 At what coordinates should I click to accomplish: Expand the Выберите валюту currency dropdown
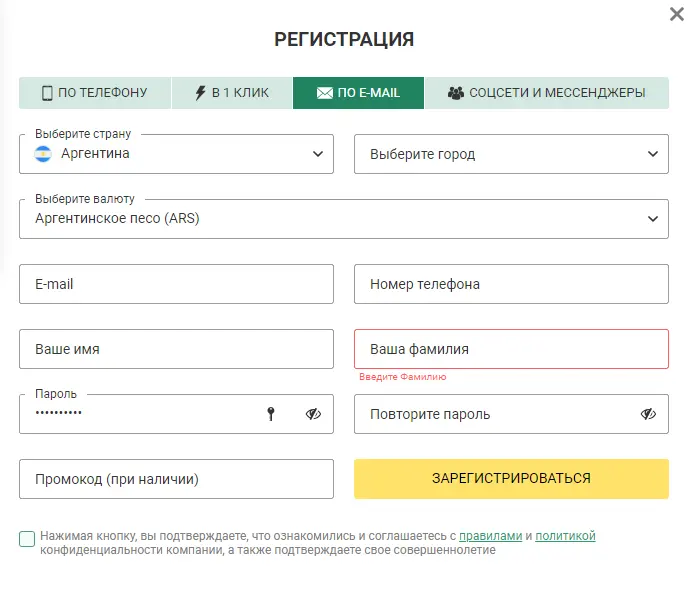344,219
